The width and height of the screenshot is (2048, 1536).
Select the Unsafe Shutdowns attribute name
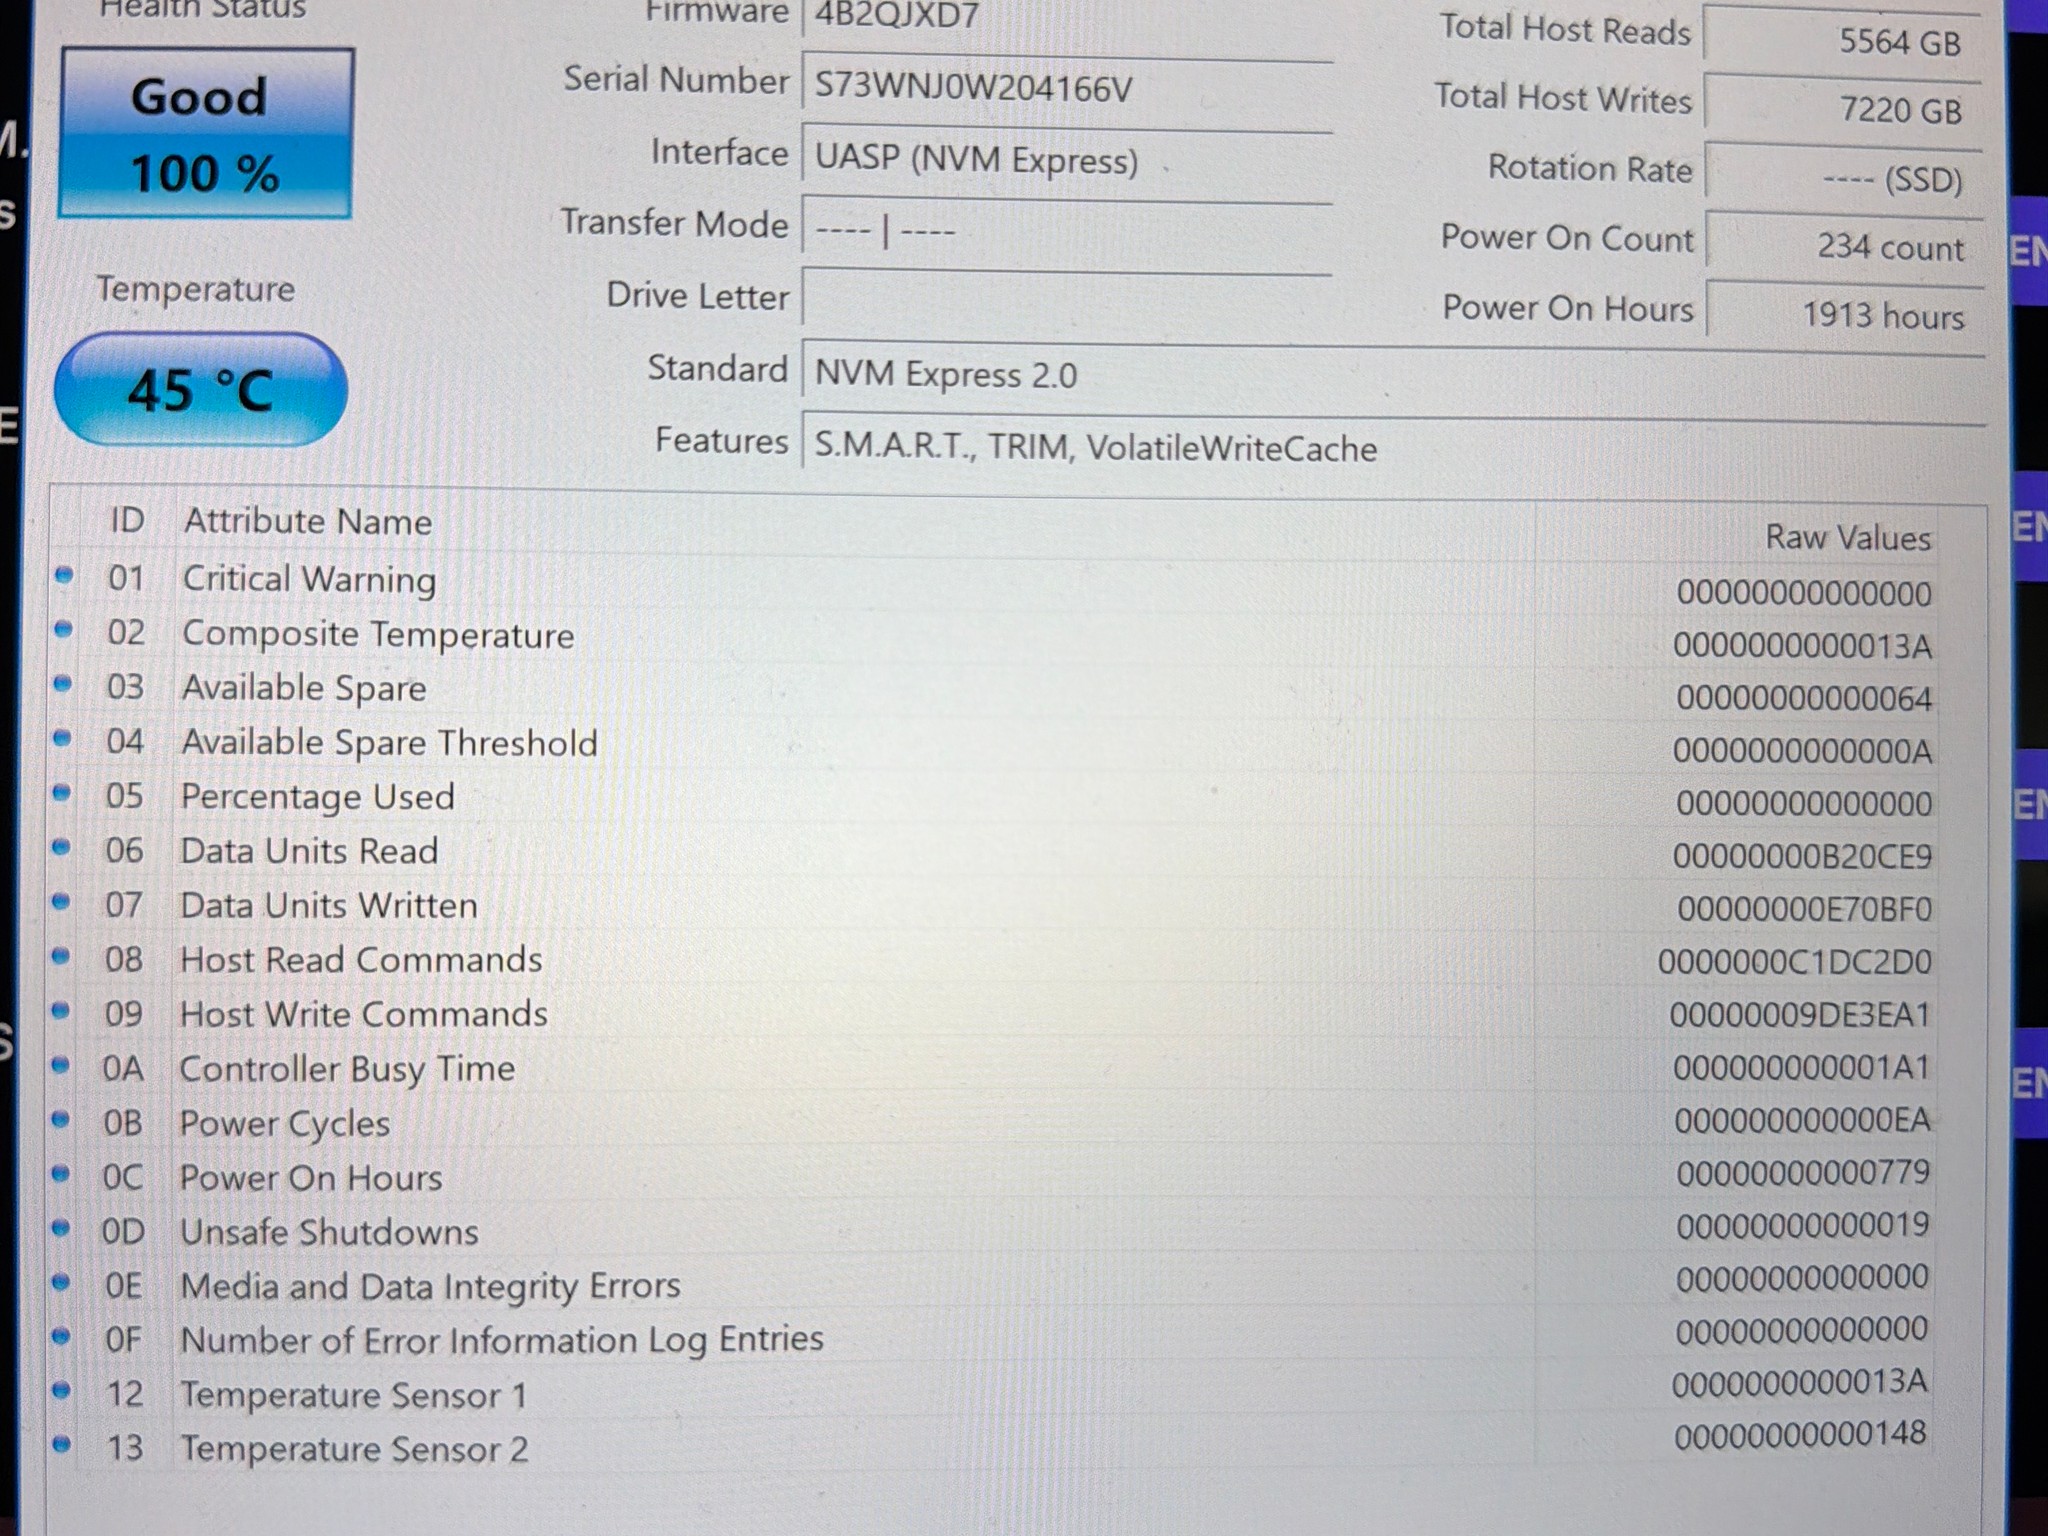(329, 1232)
